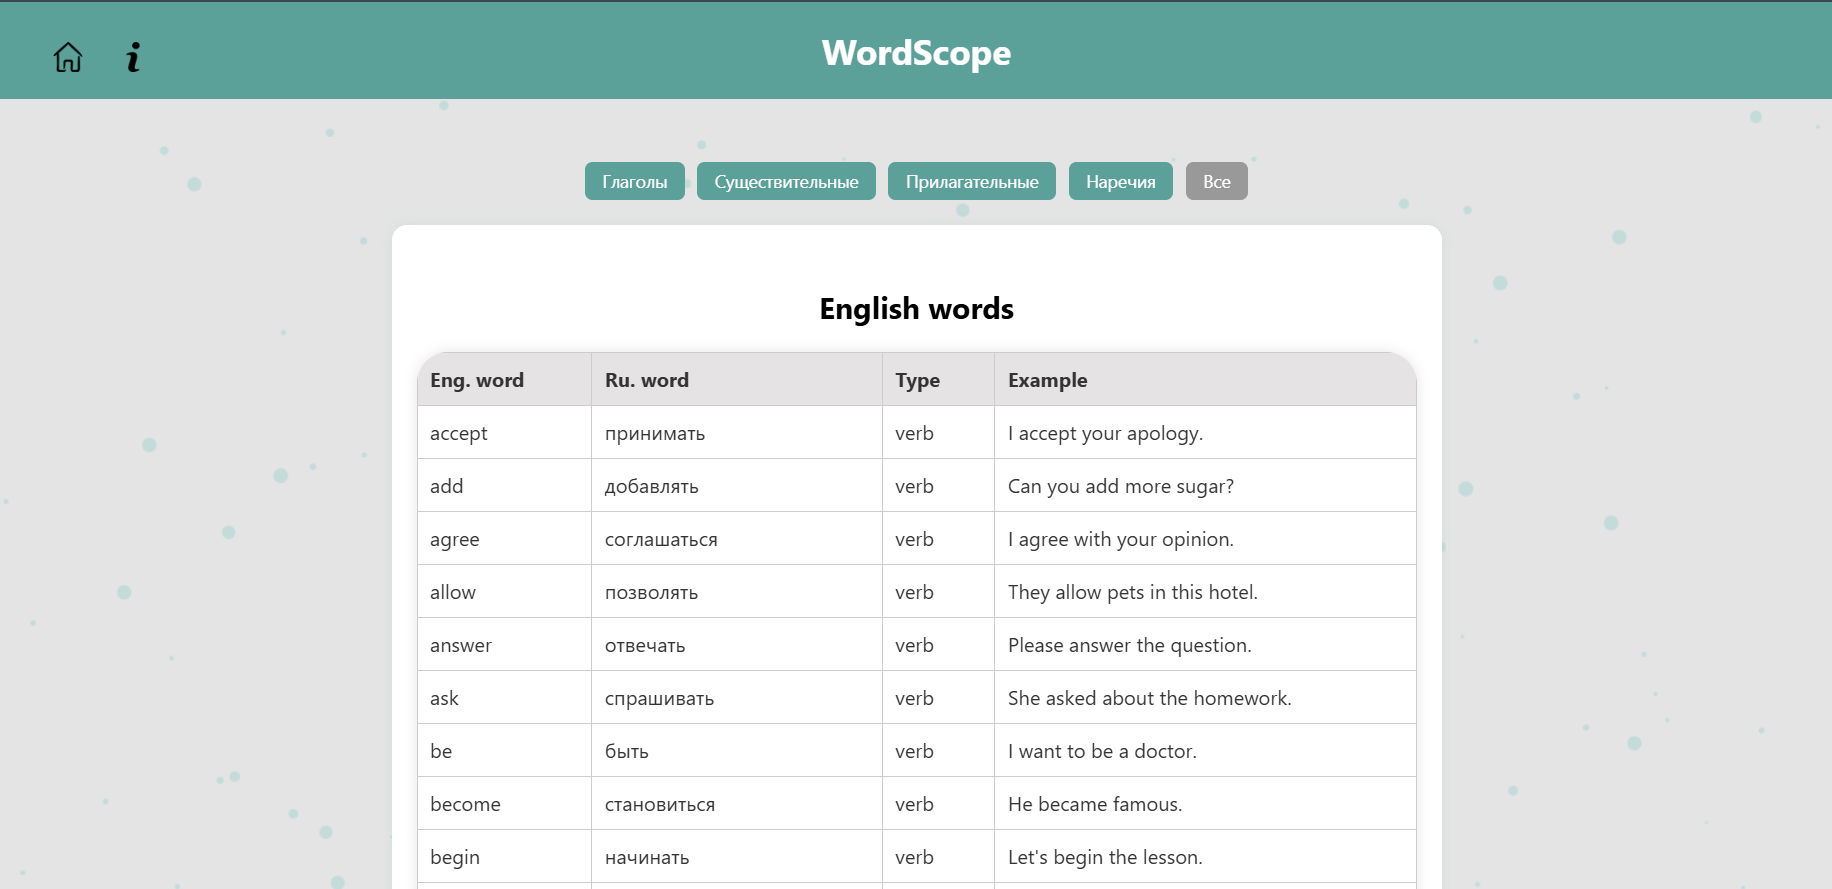Select the word 'accept'
The width and height of the screenshot is (1832, 889).
459,433
